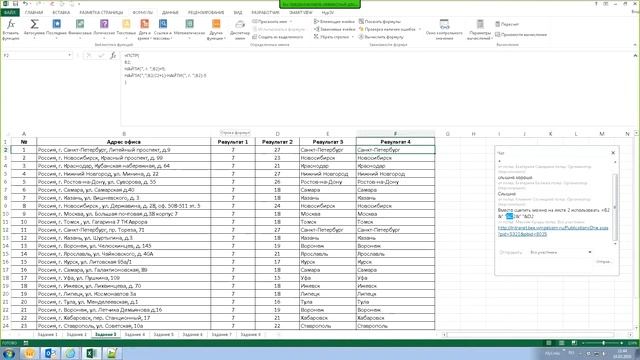Open the Recently Used functions icon
Screen dimensions: 640x360
point(56,24)
